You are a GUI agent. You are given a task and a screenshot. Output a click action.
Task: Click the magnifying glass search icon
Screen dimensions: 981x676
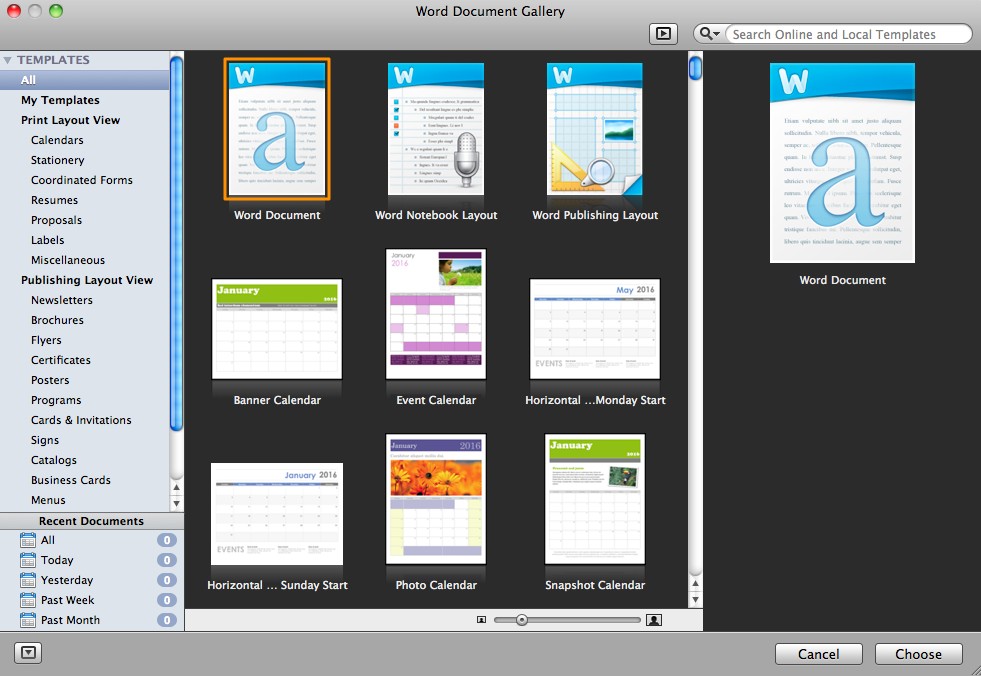[705, 34]
